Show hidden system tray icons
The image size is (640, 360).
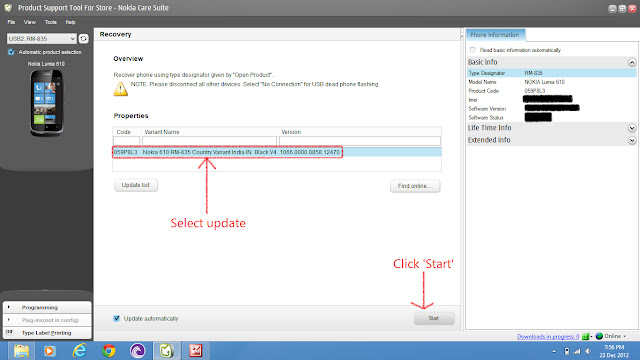click(x=554, y=351)
